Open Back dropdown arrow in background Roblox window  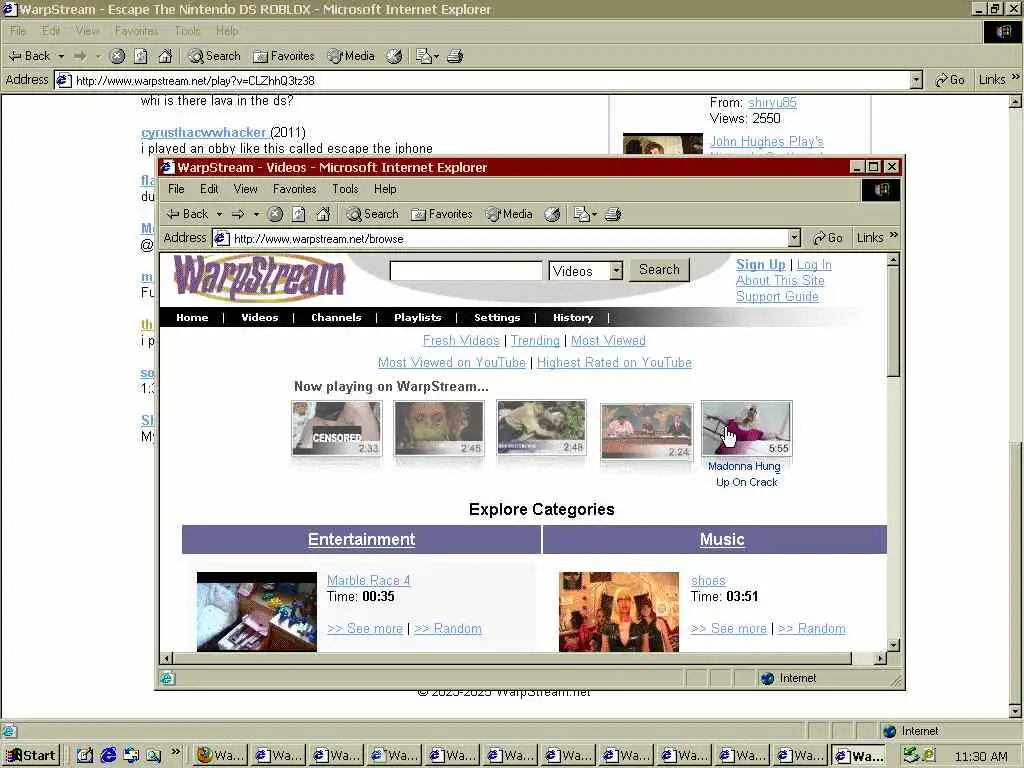click(61, 56)
